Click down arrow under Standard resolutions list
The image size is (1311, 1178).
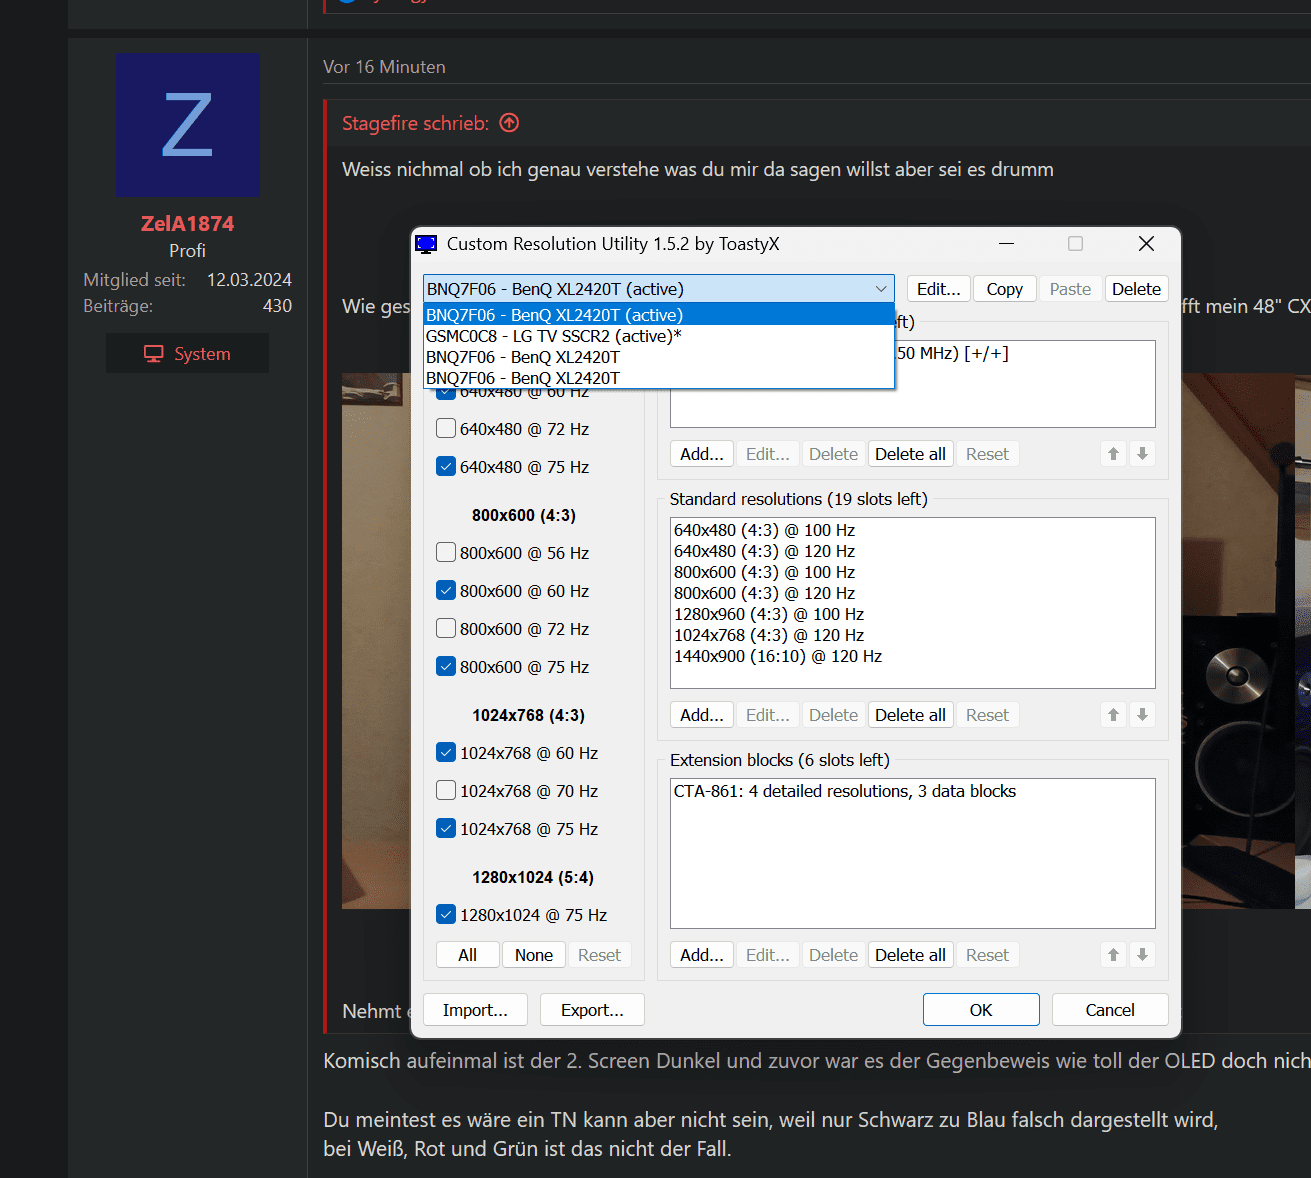(1142, 715)
